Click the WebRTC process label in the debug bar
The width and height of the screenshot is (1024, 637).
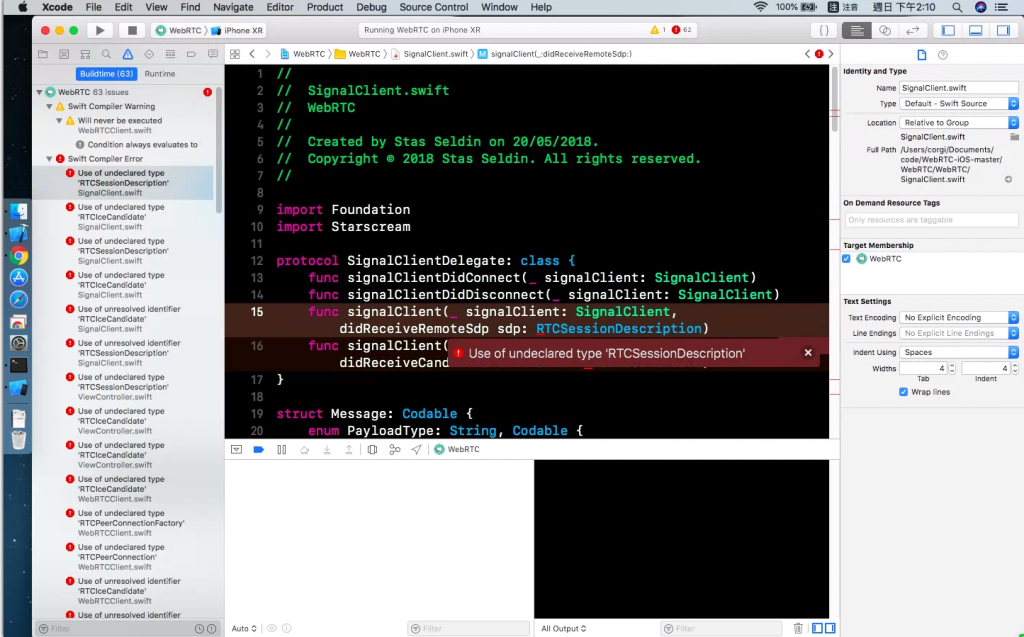tap(457, 449)
